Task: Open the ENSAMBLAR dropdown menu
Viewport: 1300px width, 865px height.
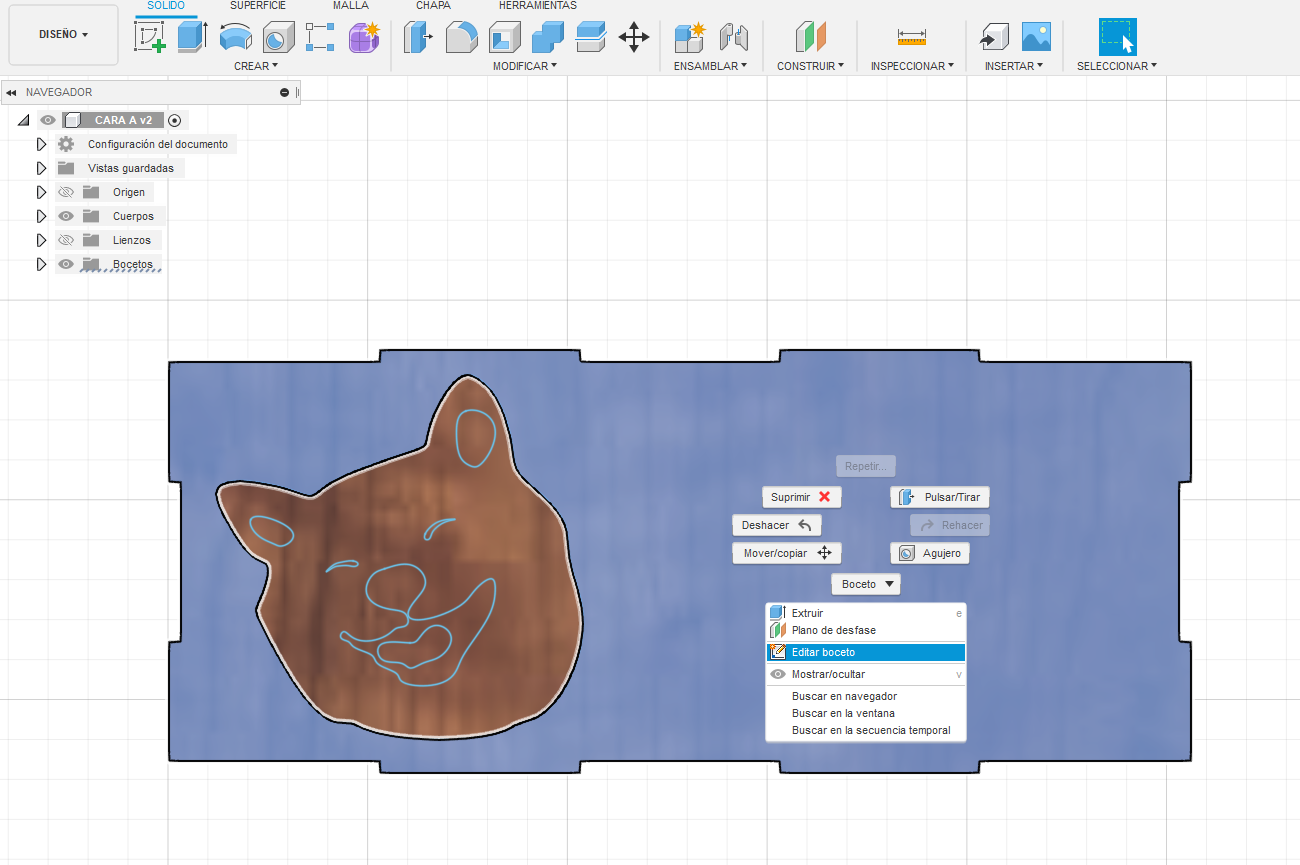Action: click(710, 66)
